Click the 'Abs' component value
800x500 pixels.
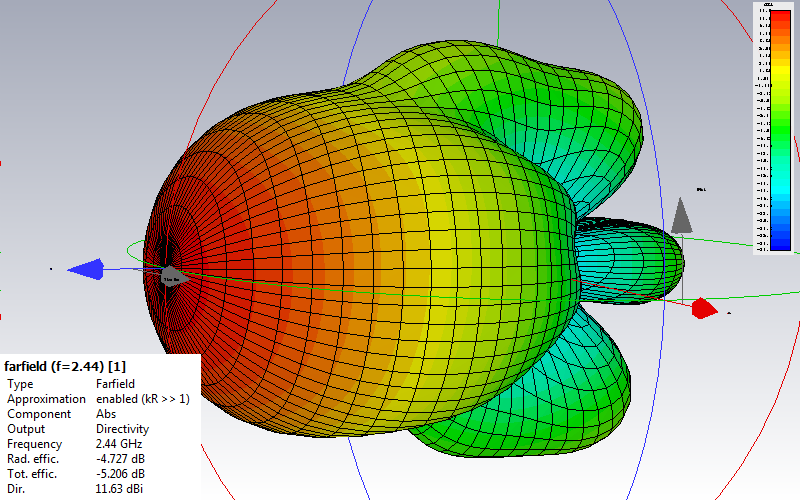(x=107, y=414)
